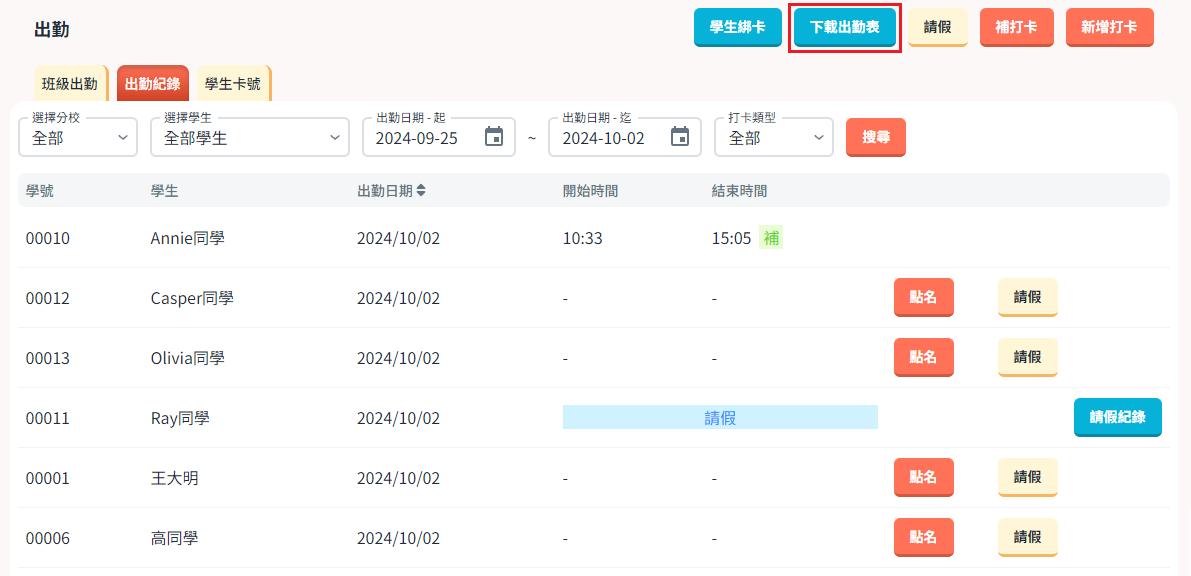Click the 搜尋 search button
Image resolution: width=1191 pixels, height=576 pixels.
click(876, 138)
